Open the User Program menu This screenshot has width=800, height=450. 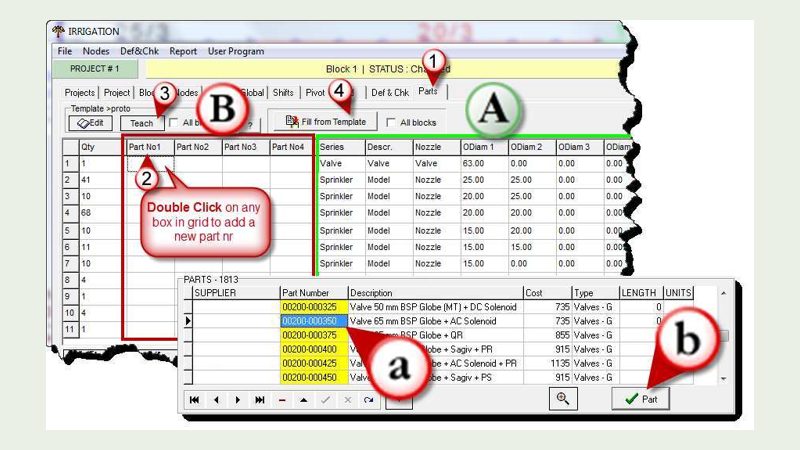click(x=236, y=51)
